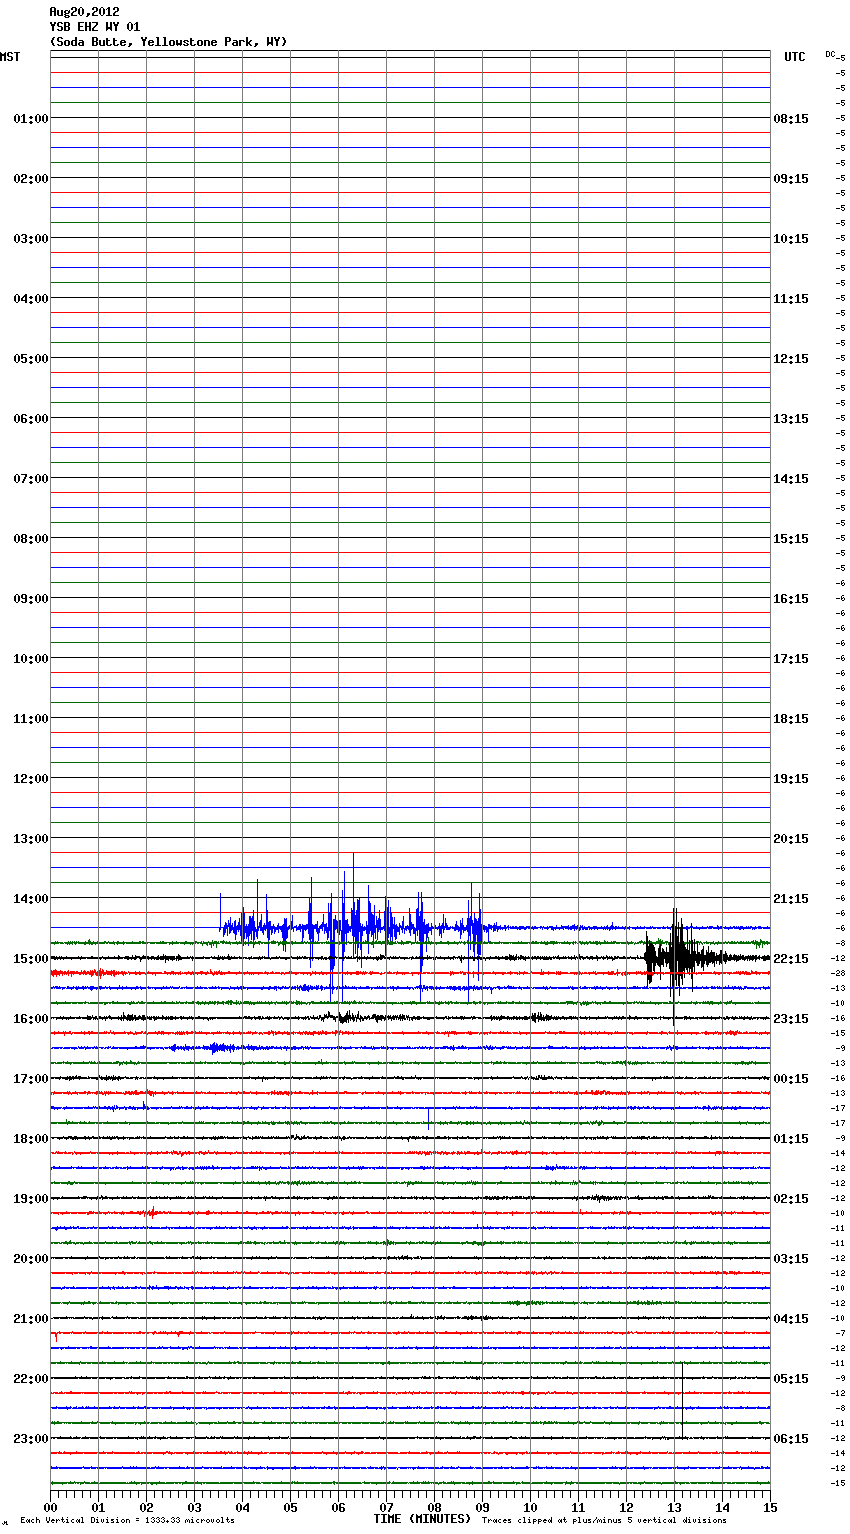Screen dimensions: 850x1534
Task: Select the 07:00 MST time label
Action: (31, 479)
